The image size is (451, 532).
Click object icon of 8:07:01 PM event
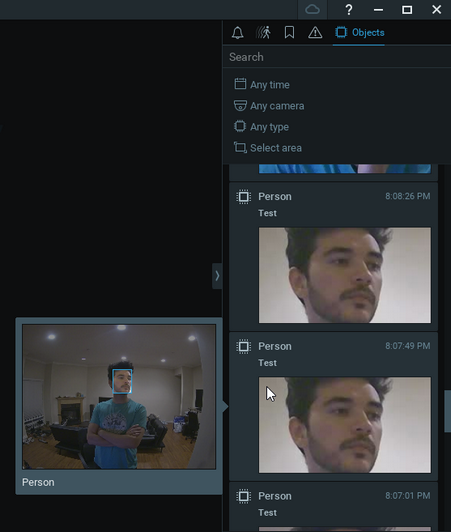pos(243,496)
